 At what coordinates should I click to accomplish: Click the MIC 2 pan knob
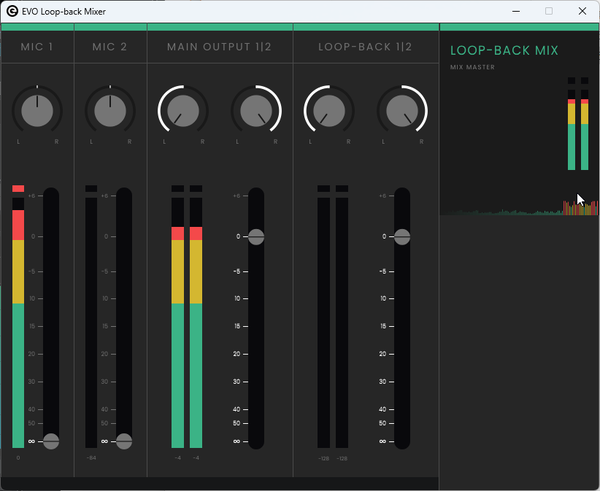pyautogui.click(x=110, y=110)
